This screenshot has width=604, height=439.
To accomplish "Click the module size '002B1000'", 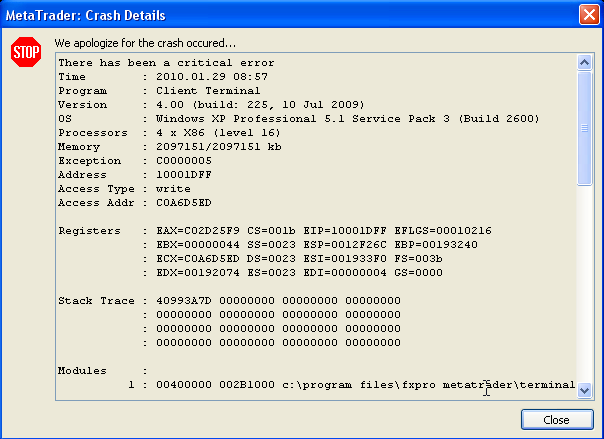I will coord(247,385).
